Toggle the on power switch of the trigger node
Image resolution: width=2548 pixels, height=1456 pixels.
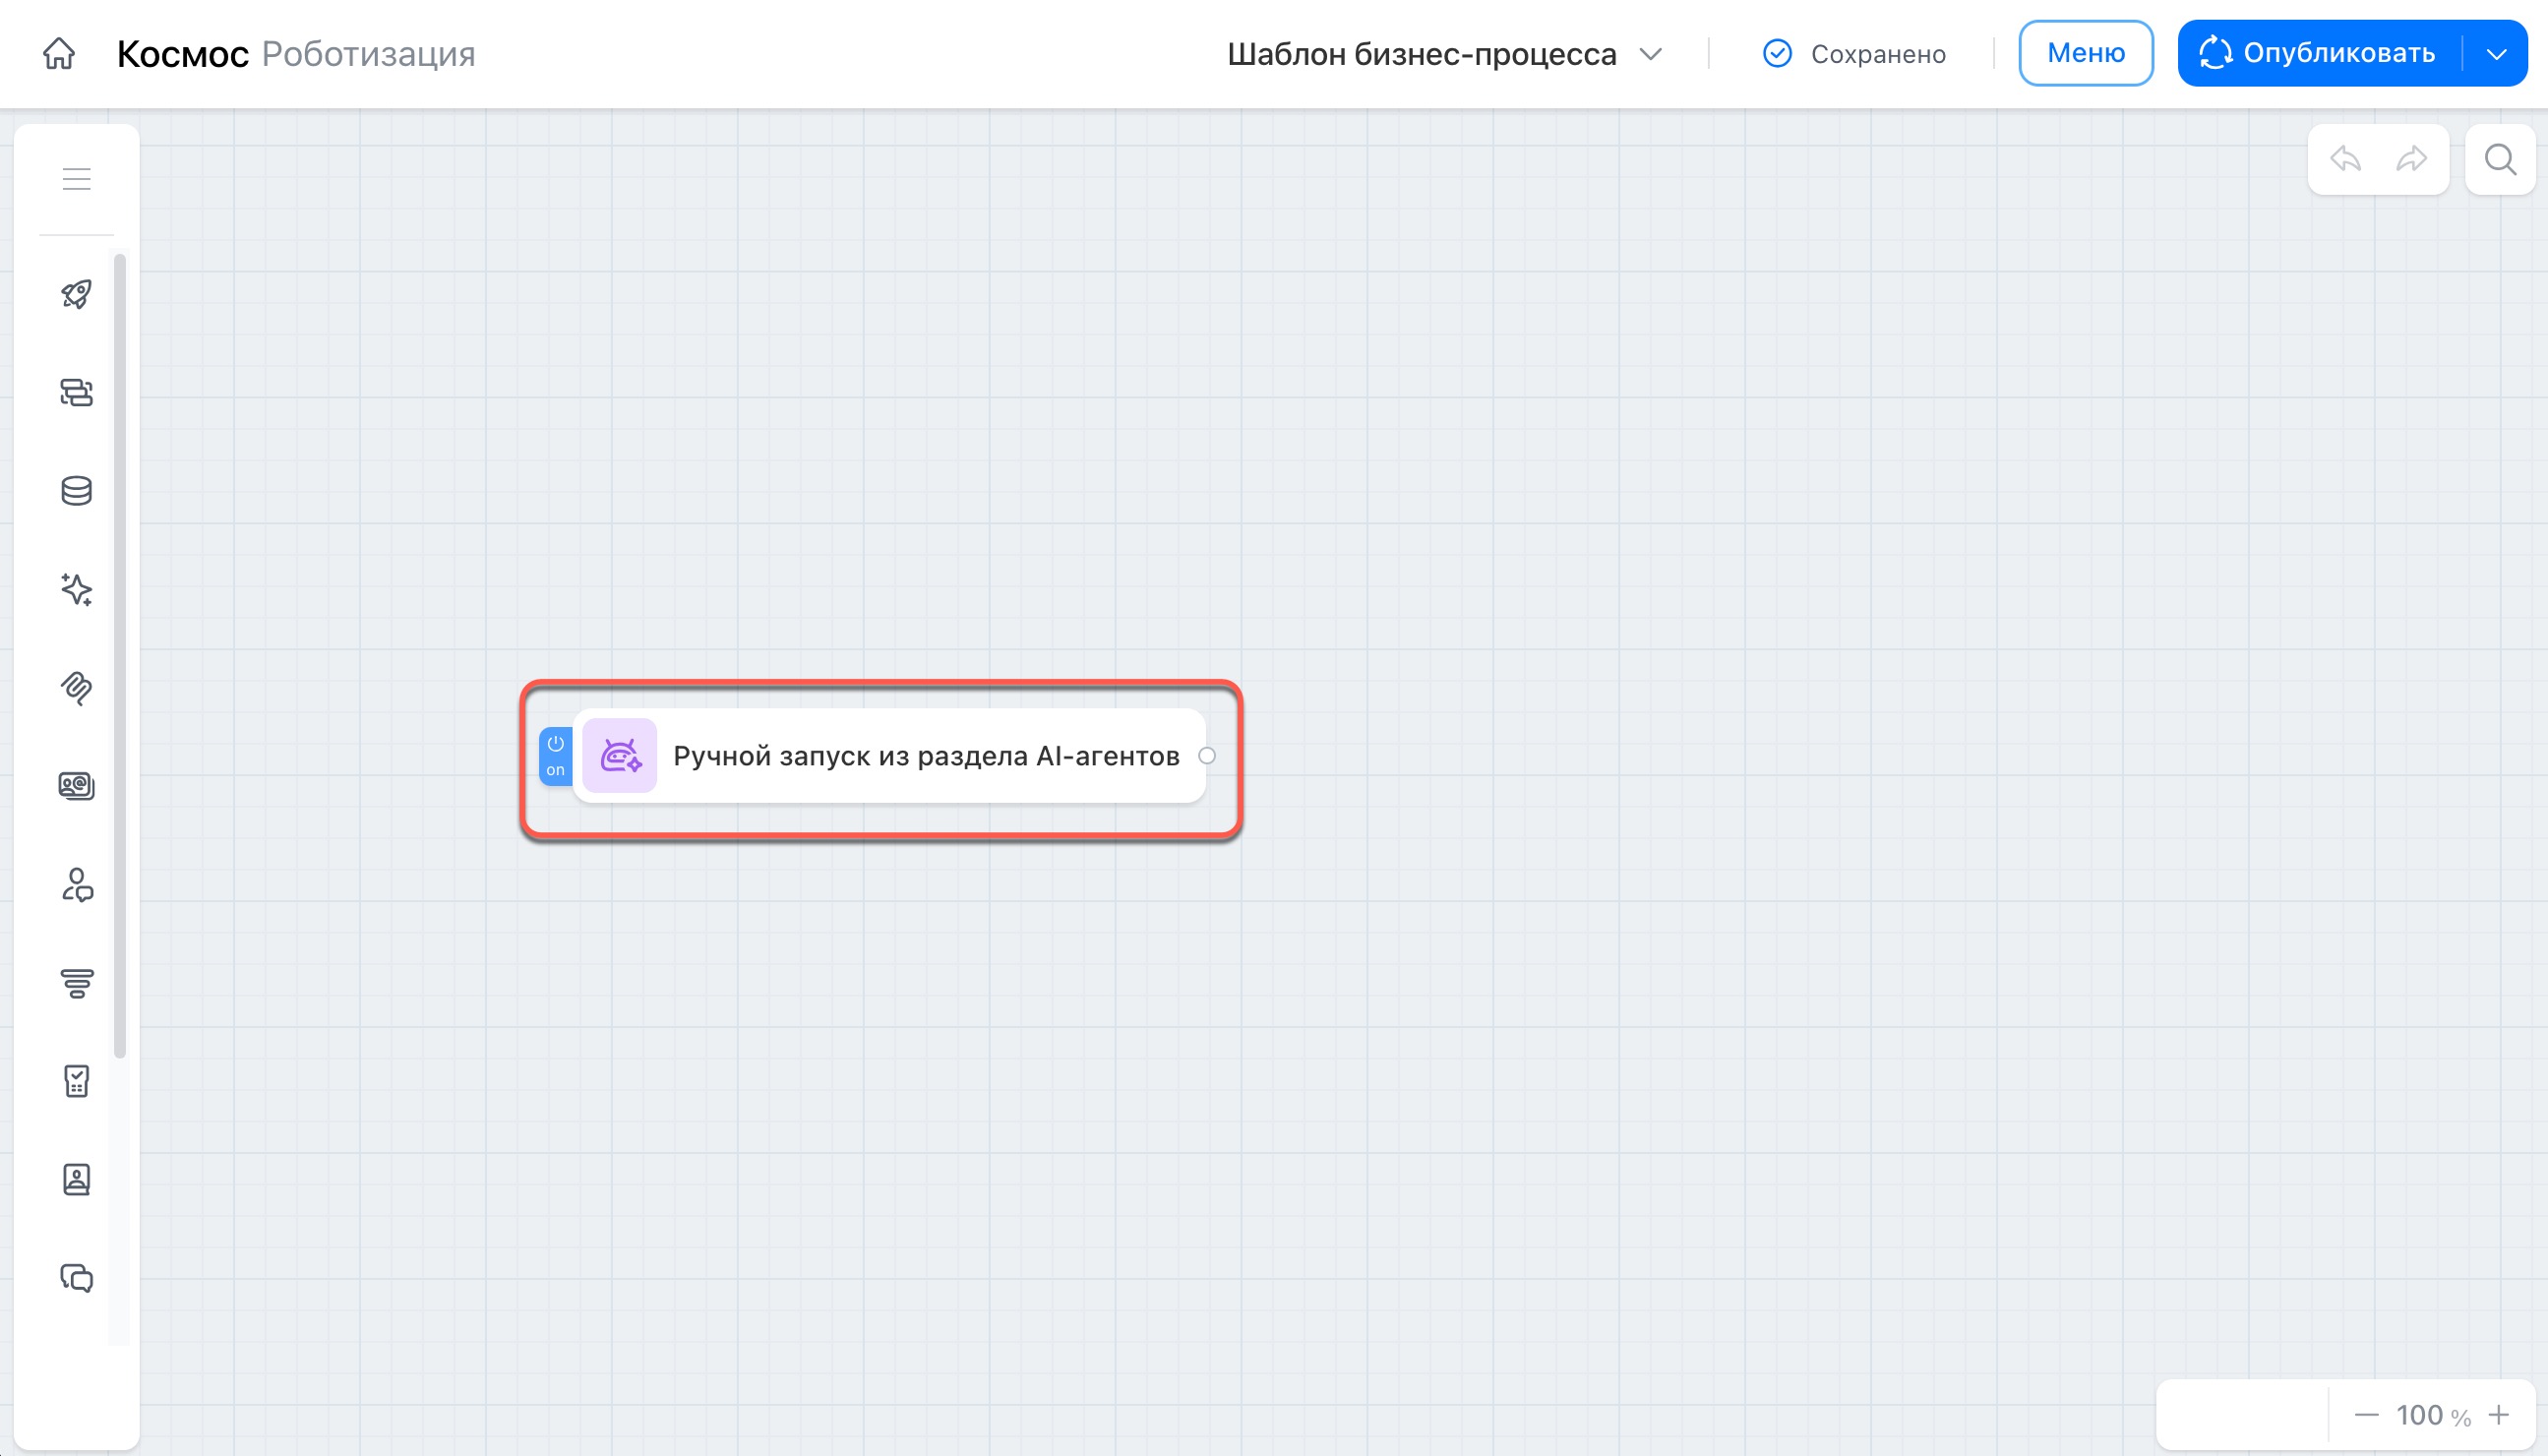click(x=555, y=756)
